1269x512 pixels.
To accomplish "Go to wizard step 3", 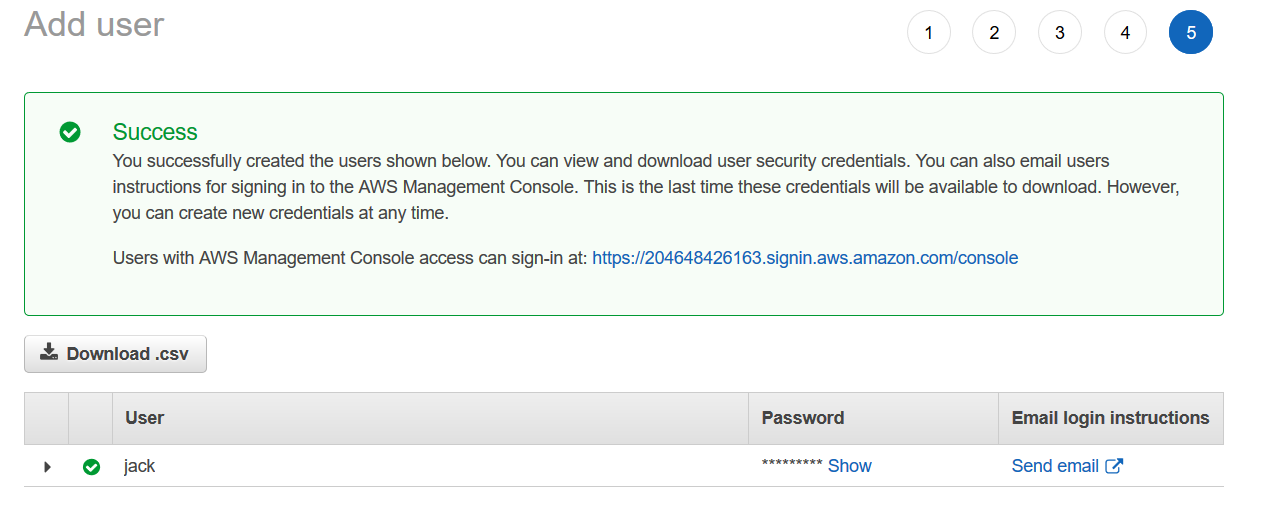I will point(1060,33).
